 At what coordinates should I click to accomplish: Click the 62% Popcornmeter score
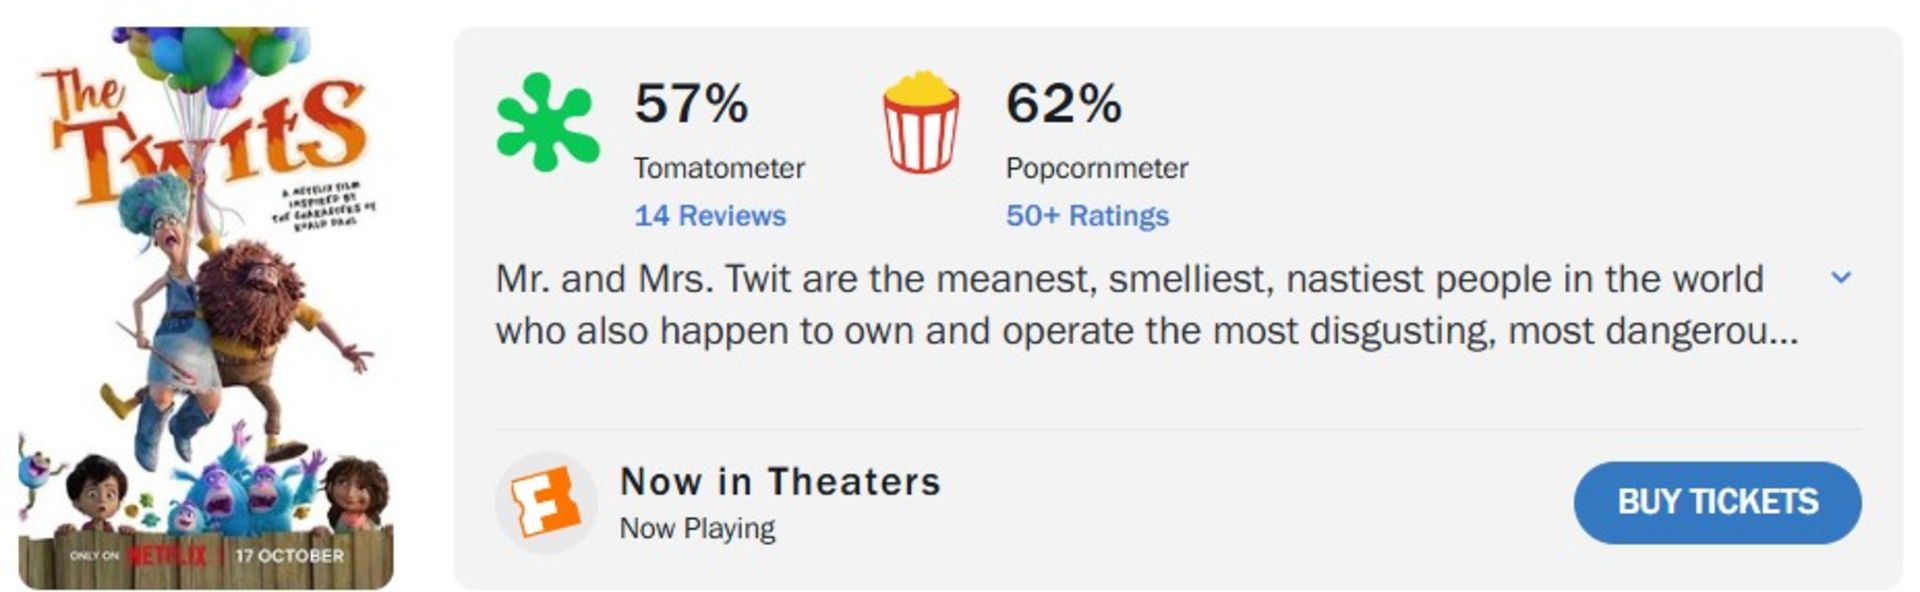(1064, 103)
